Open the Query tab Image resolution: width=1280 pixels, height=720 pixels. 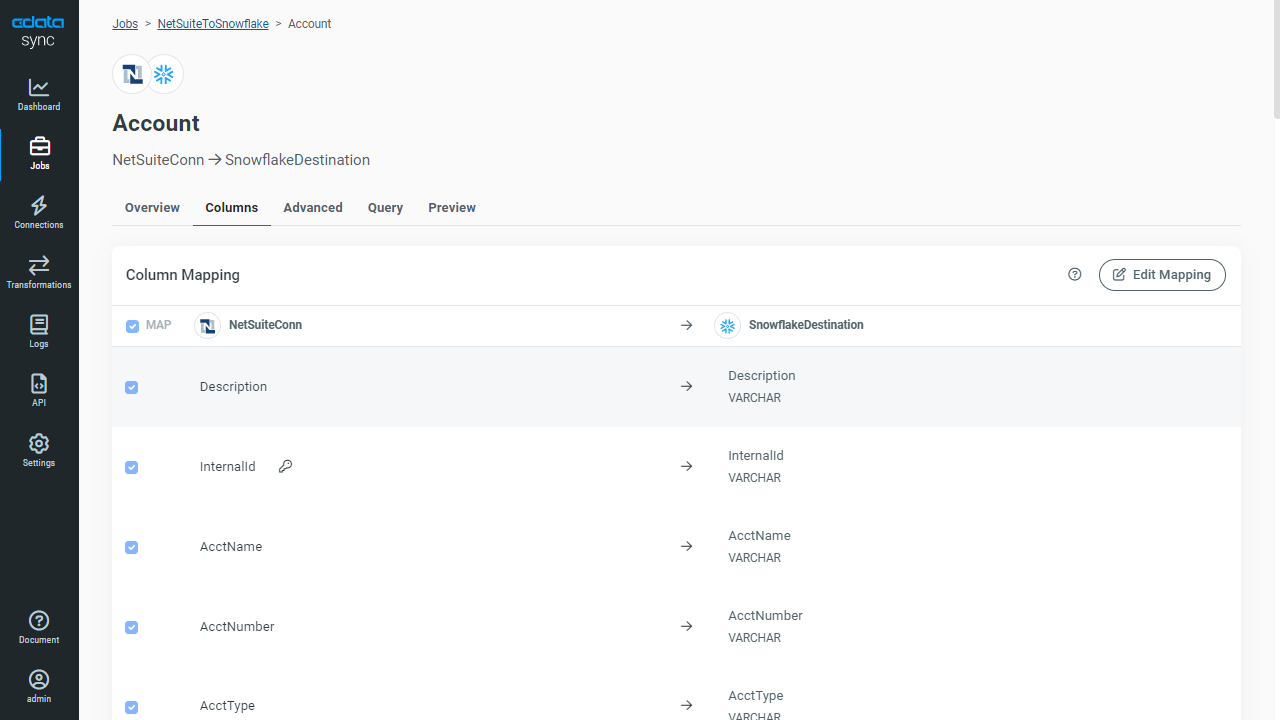pos(385,208)
